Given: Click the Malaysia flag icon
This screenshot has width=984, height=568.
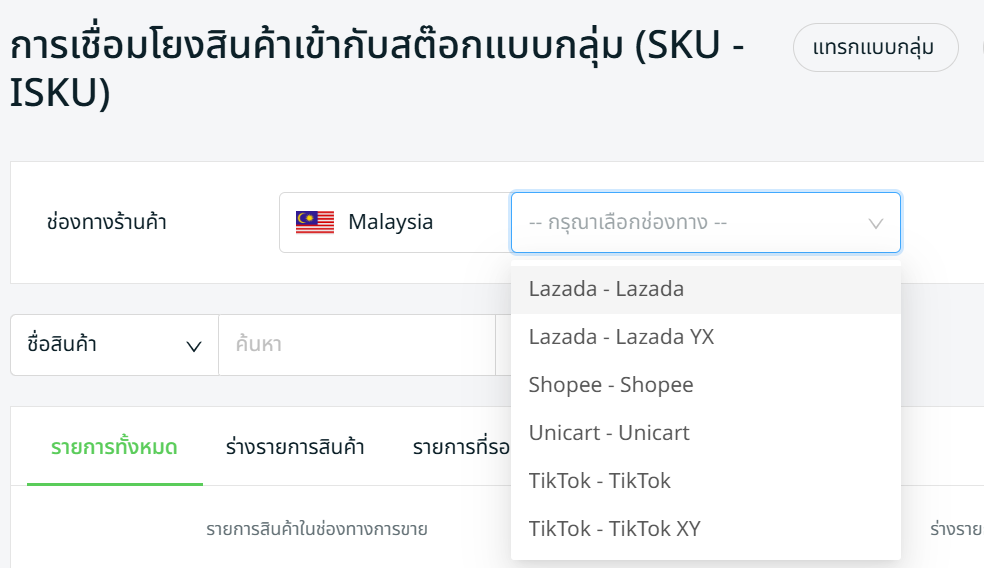Looking at the screenshot, I should (x=315, y=222).
